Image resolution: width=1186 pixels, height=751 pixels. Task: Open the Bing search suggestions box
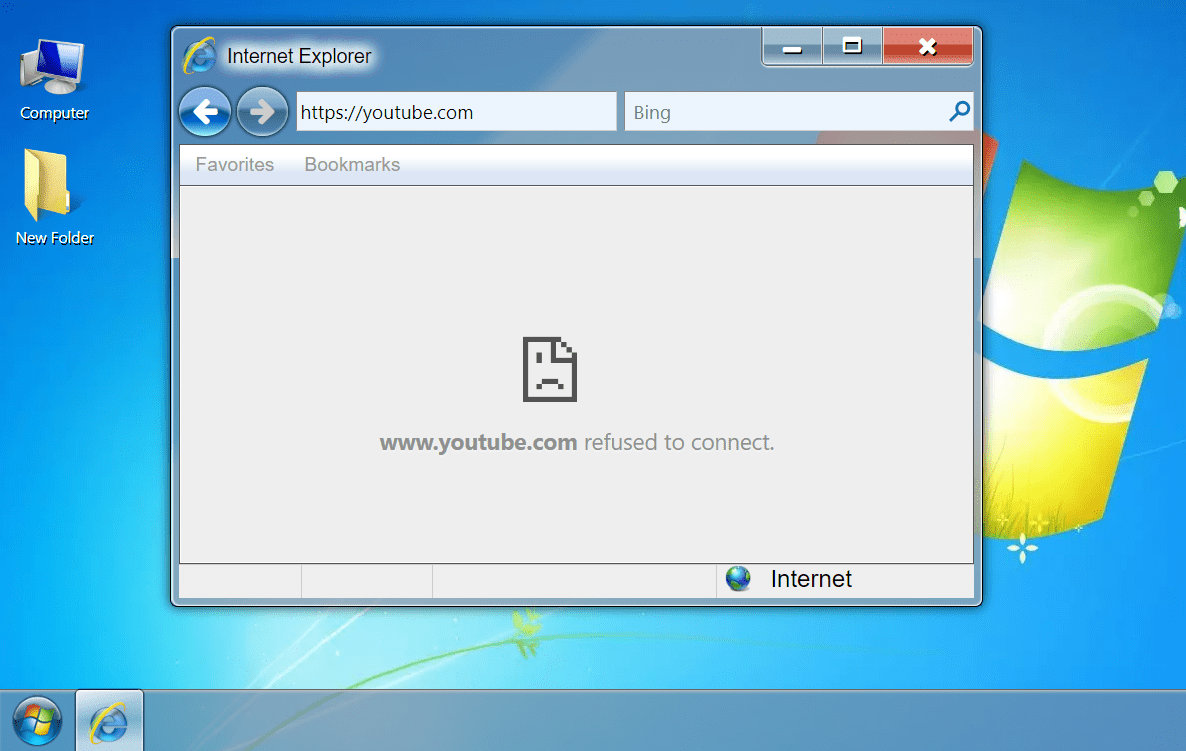point(790,112)
